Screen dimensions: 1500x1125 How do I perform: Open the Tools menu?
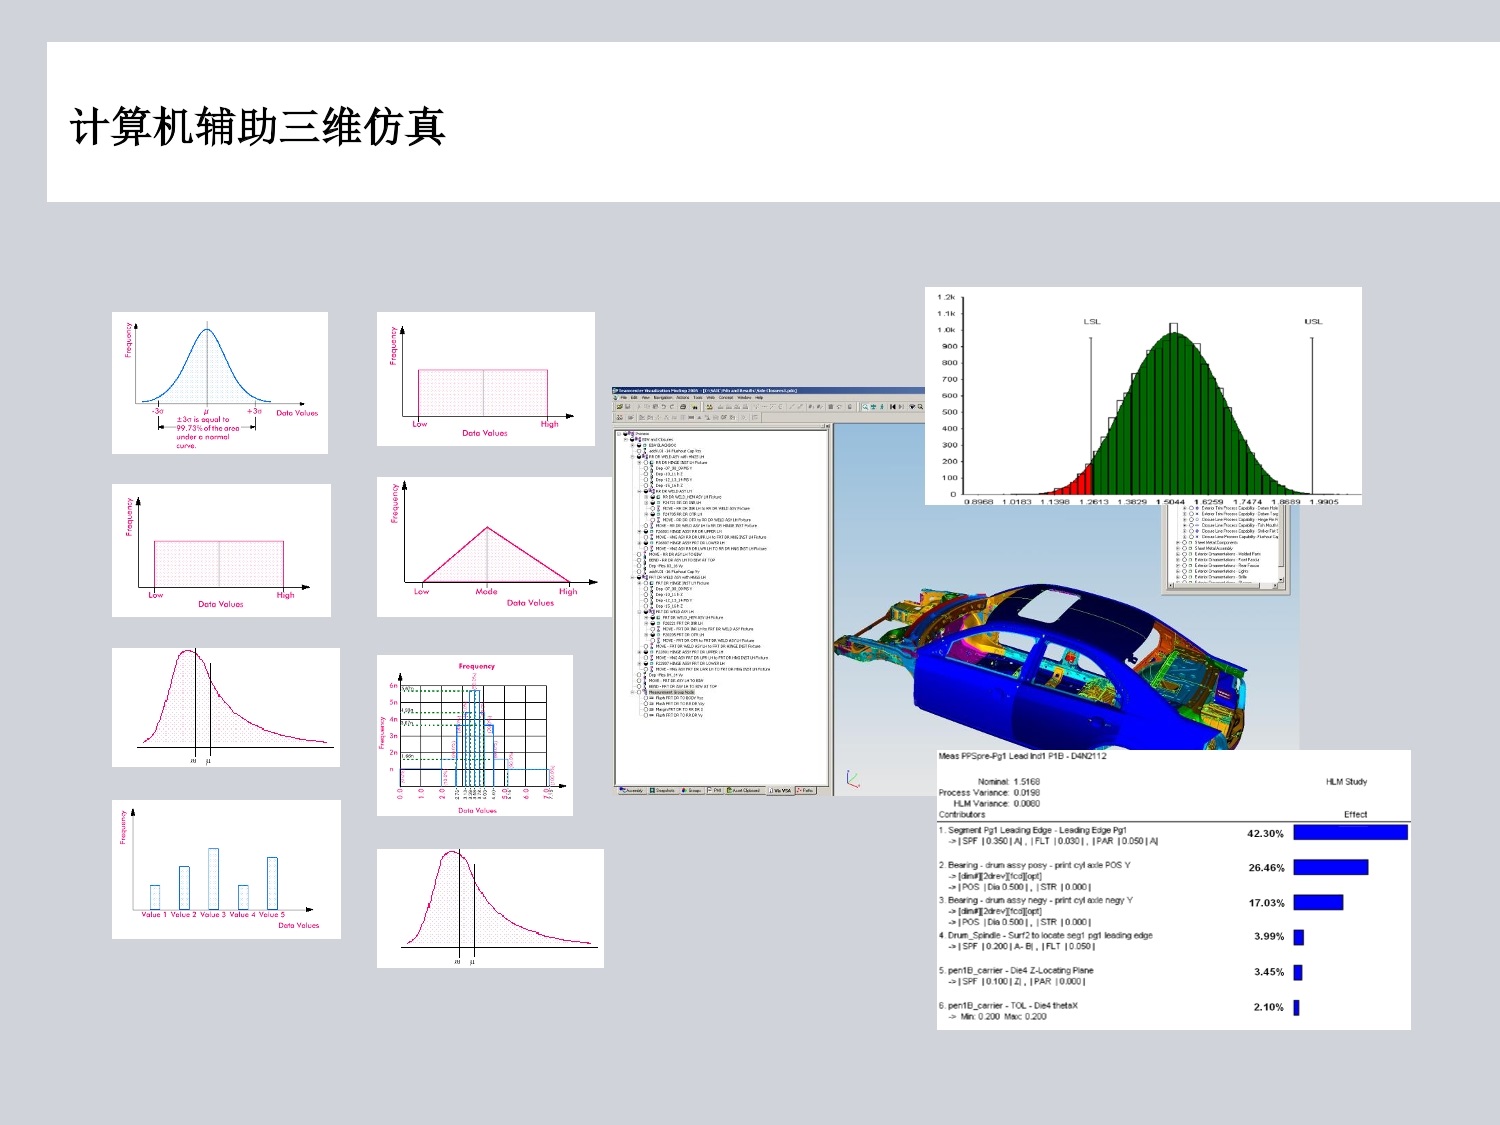(x=698, y=397)
